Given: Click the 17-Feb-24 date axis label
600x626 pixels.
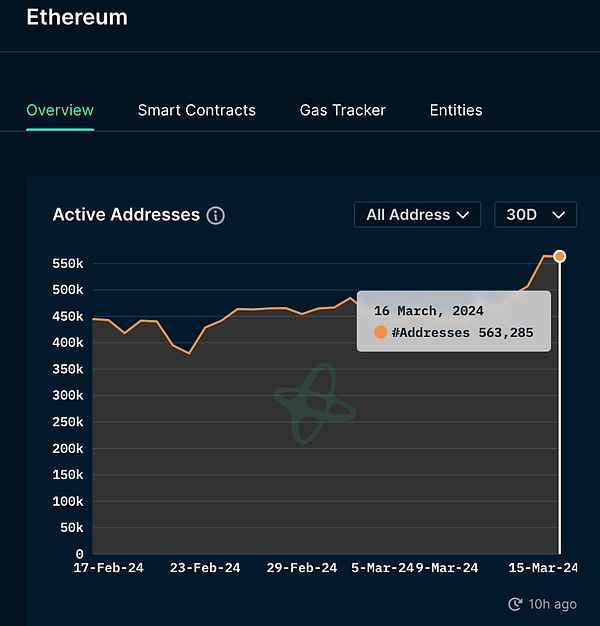Looking at the screenshot, I should [109, 568].
